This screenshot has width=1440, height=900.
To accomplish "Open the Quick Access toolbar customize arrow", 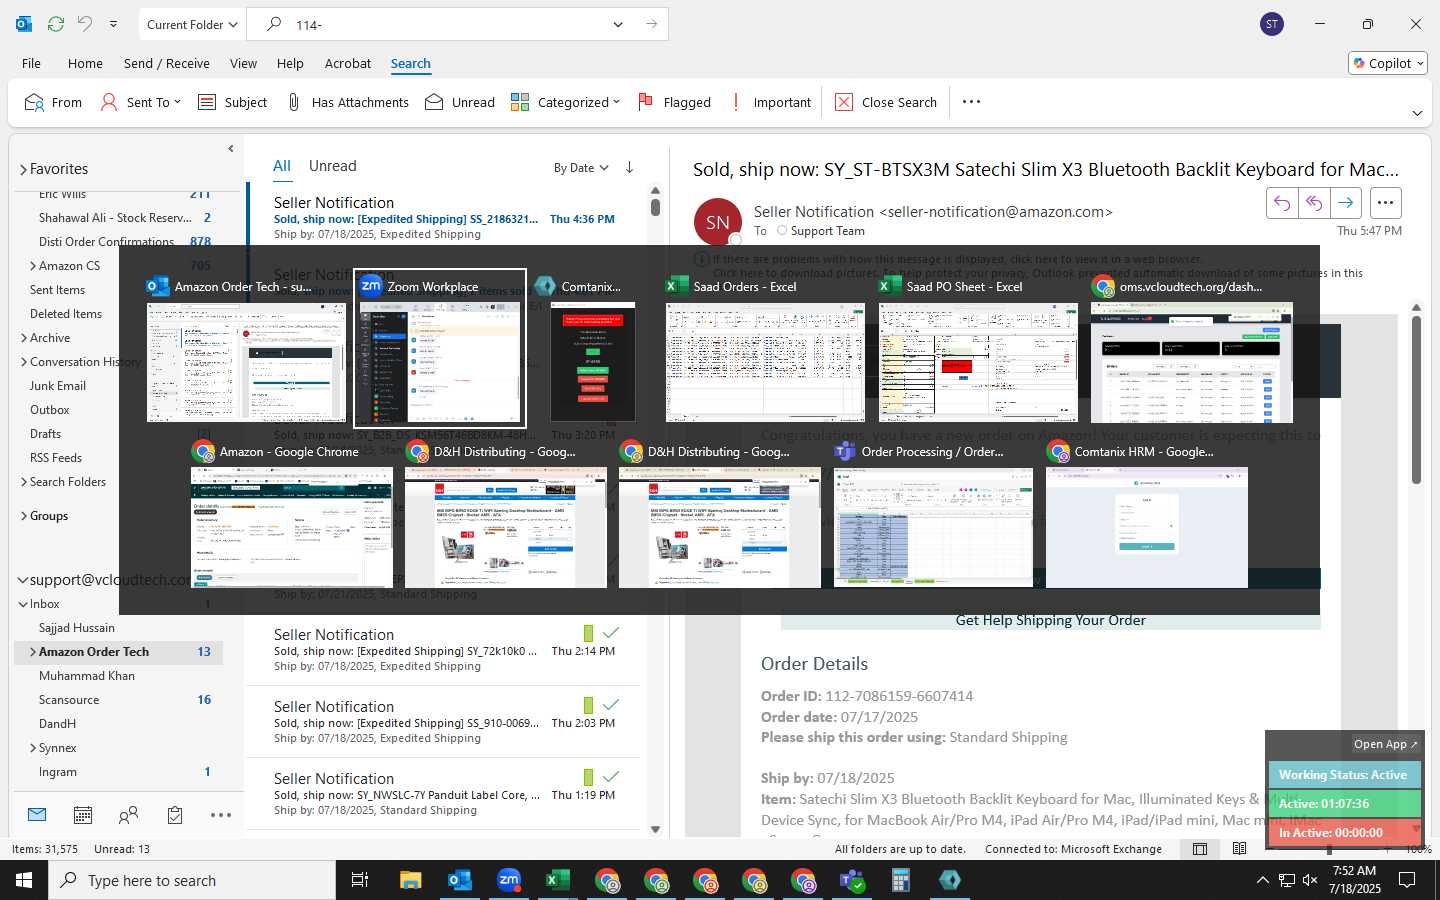I will tap(113, 24).
